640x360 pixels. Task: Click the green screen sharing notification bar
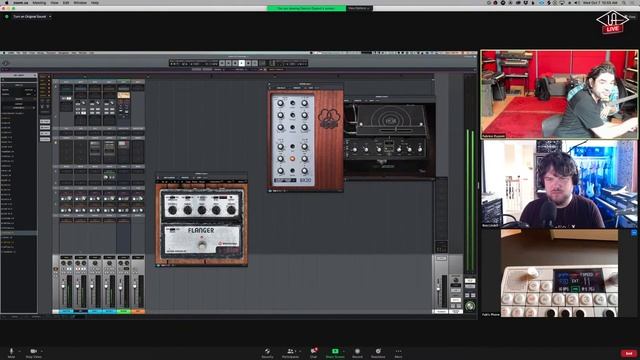pos(307,8)
